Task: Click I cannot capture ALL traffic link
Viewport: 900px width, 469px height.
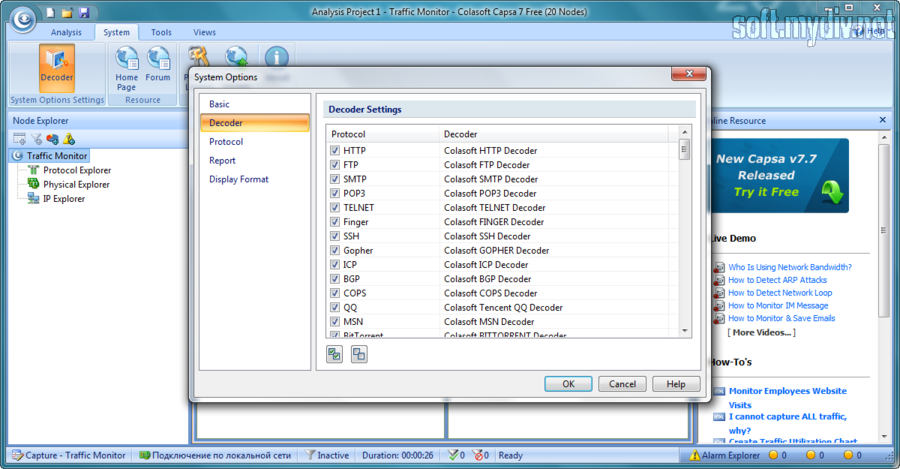Action: click(x=788, y=424)
